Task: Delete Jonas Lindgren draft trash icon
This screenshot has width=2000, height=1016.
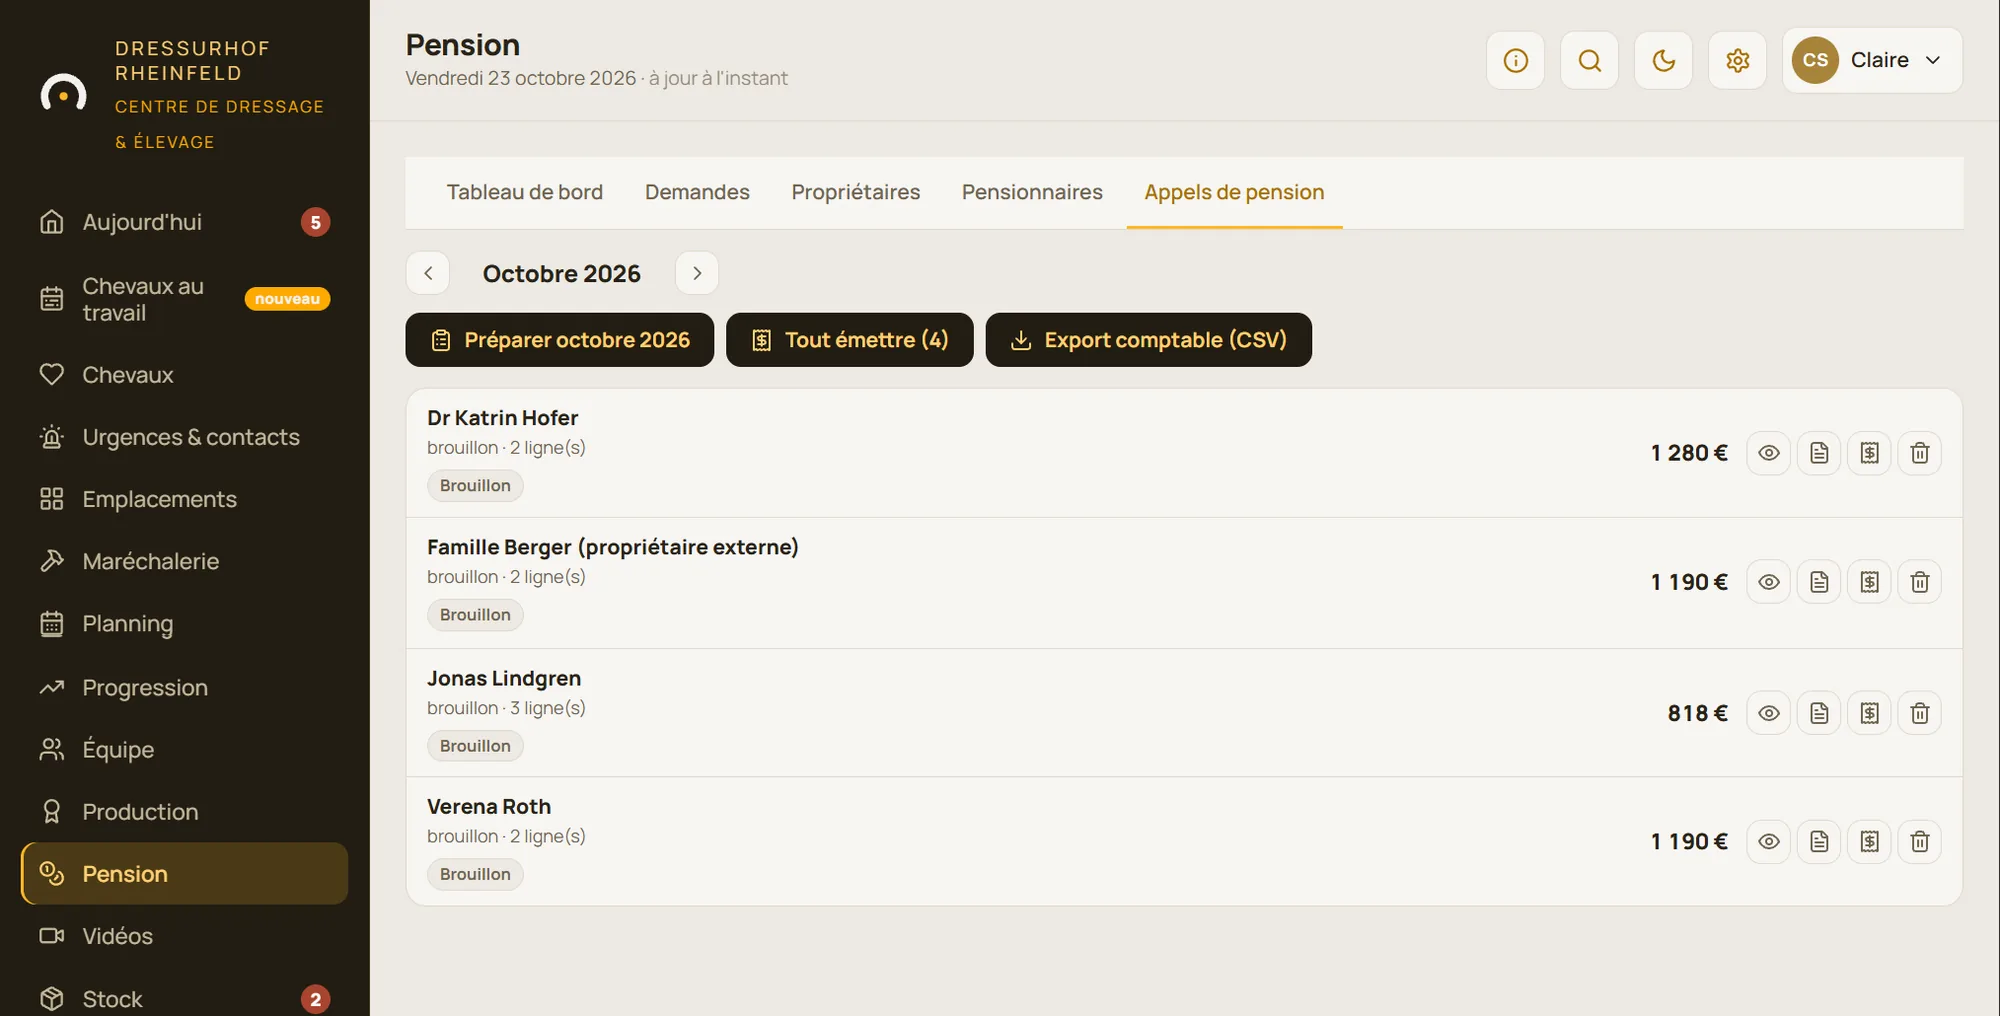Action: click(1919, 713)
